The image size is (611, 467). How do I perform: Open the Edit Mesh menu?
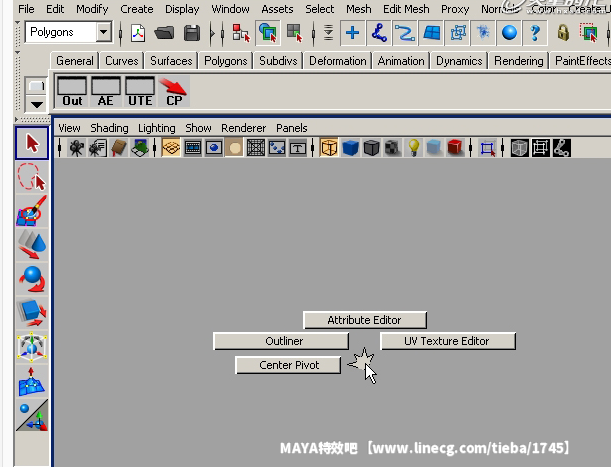pos(406,9)
